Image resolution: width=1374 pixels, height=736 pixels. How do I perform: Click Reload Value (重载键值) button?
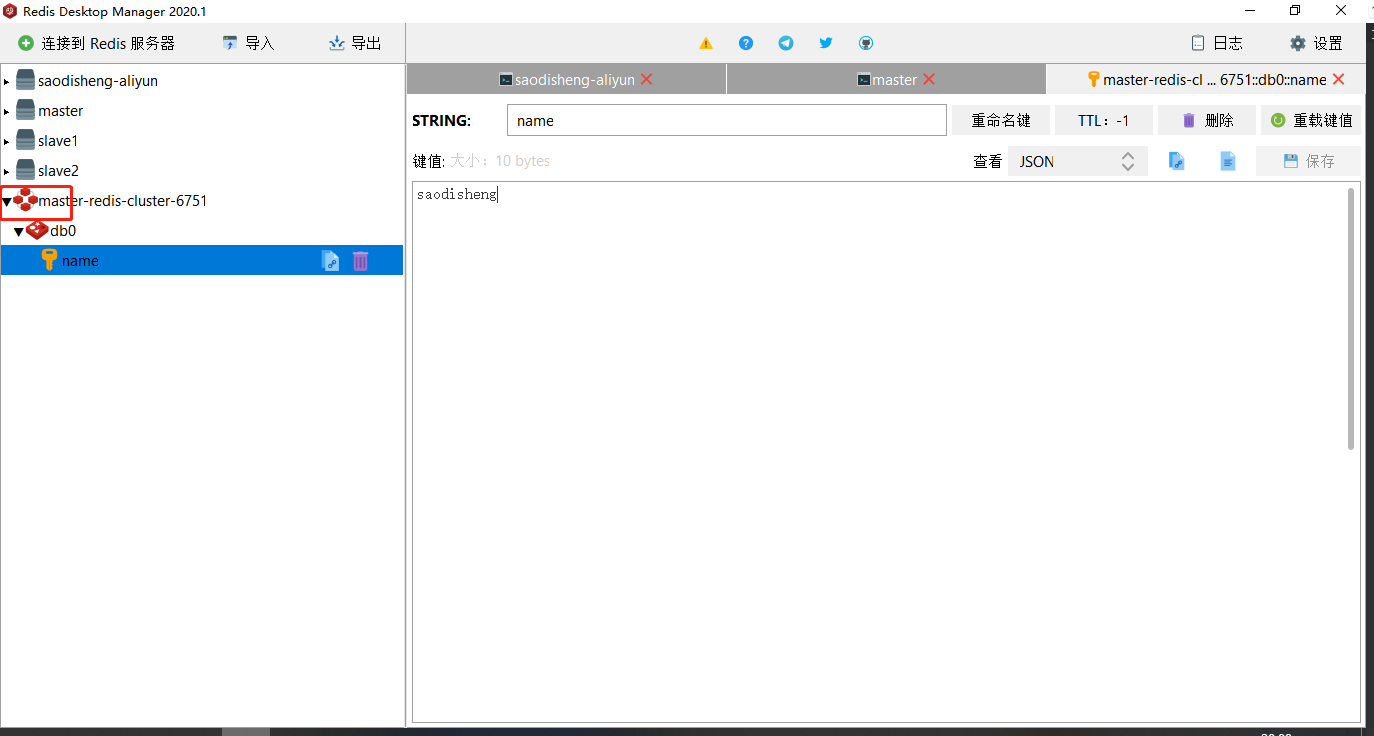(x=1311, y=120)
